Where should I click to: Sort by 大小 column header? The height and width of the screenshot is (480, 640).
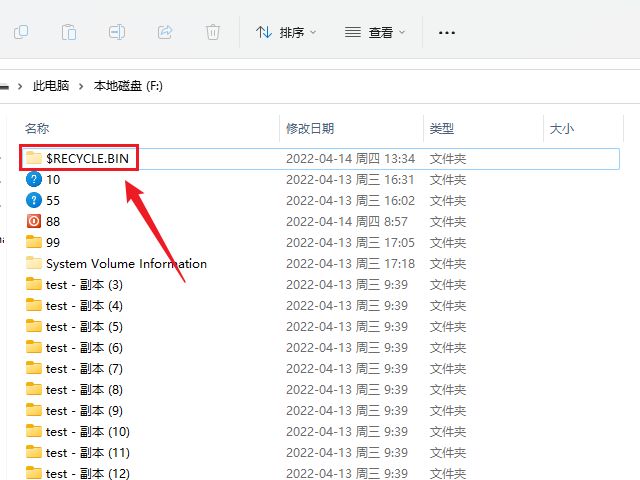(562, 129)
